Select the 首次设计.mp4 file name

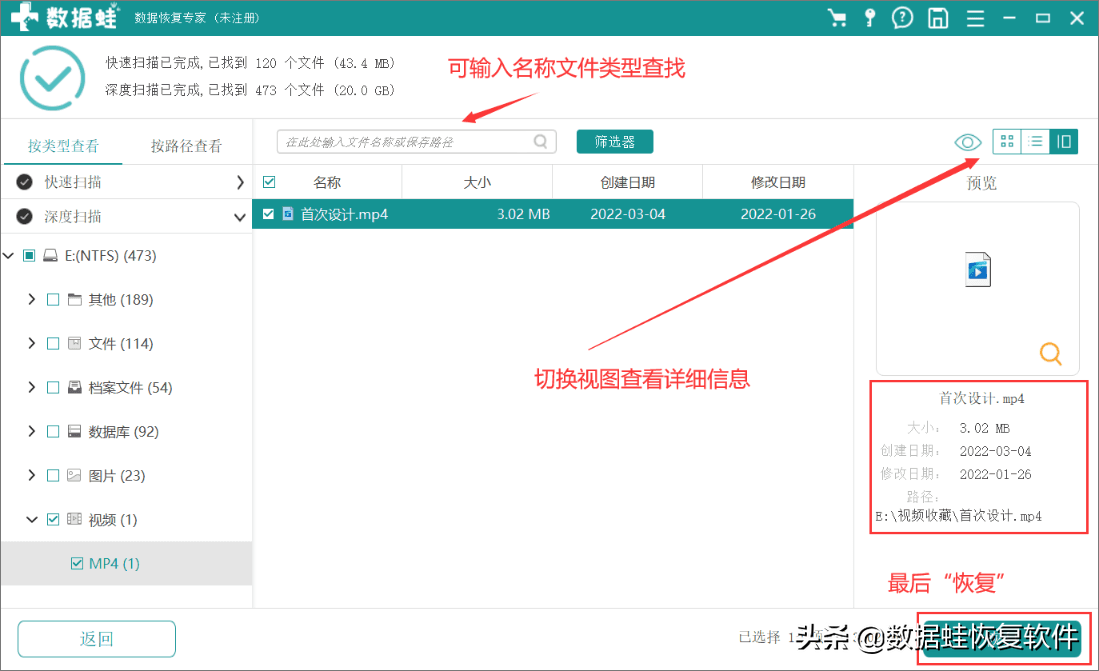344,214
